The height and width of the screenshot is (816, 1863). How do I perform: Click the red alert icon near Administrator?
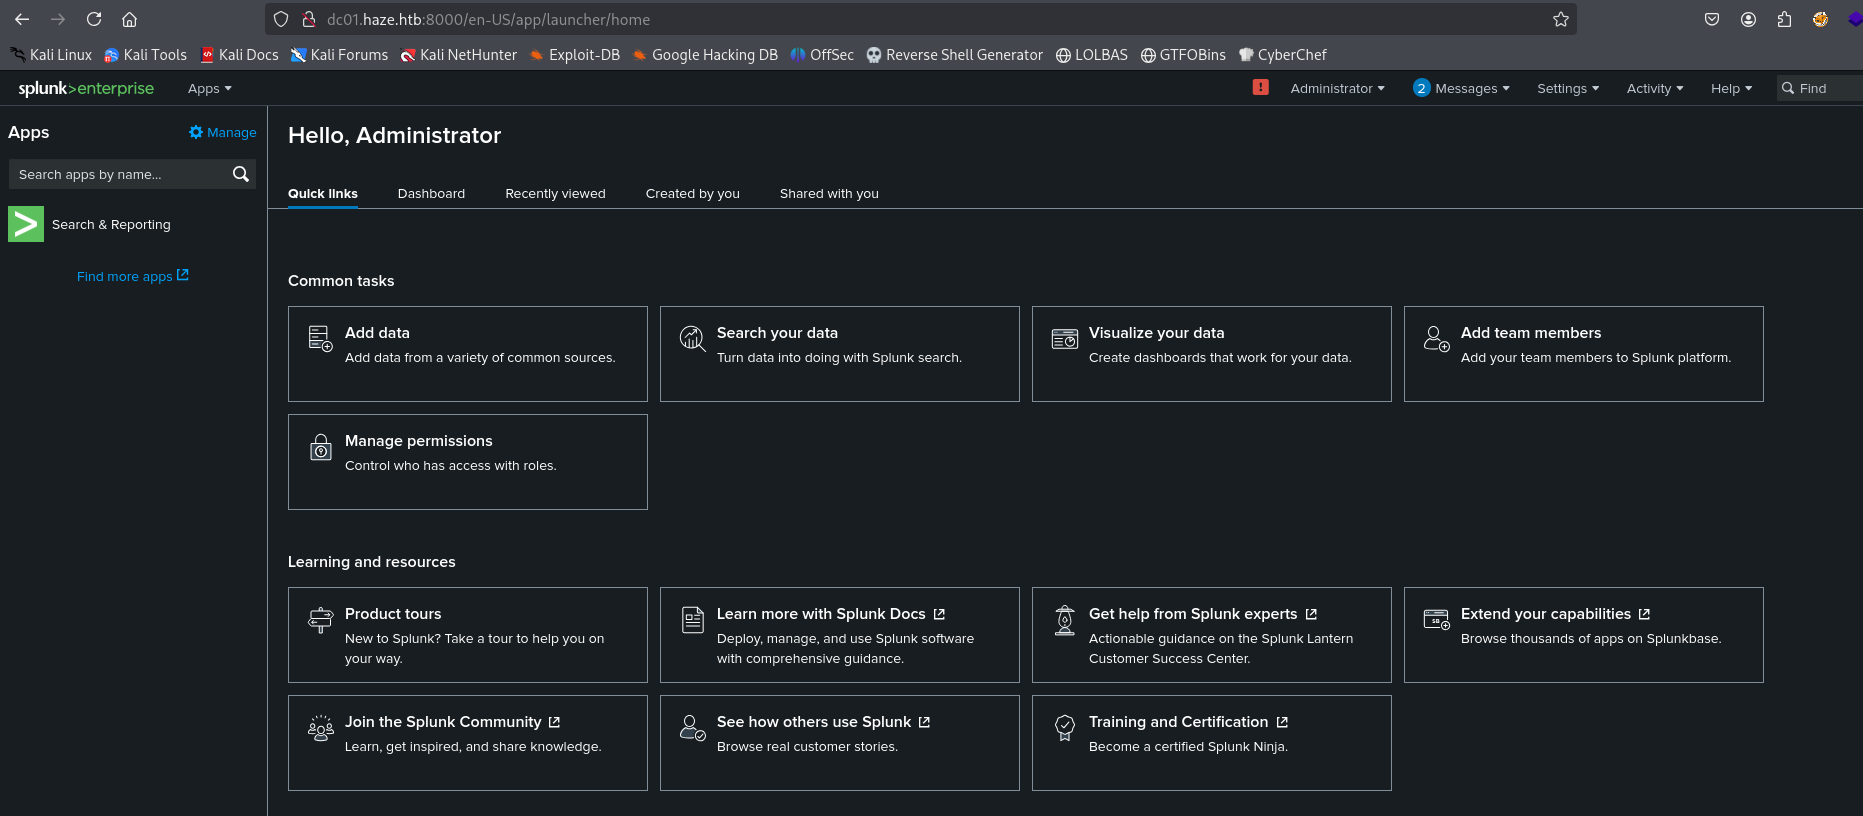(1260, 88)
